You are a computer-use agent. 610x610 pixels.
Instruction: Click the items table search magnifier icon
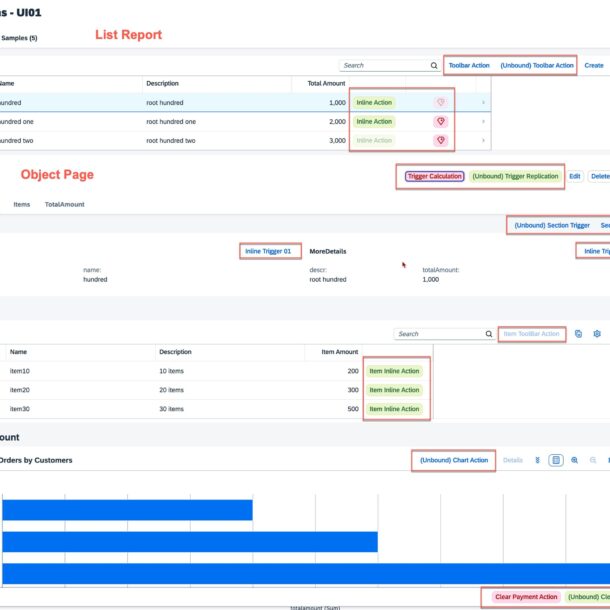pos(489,334)
